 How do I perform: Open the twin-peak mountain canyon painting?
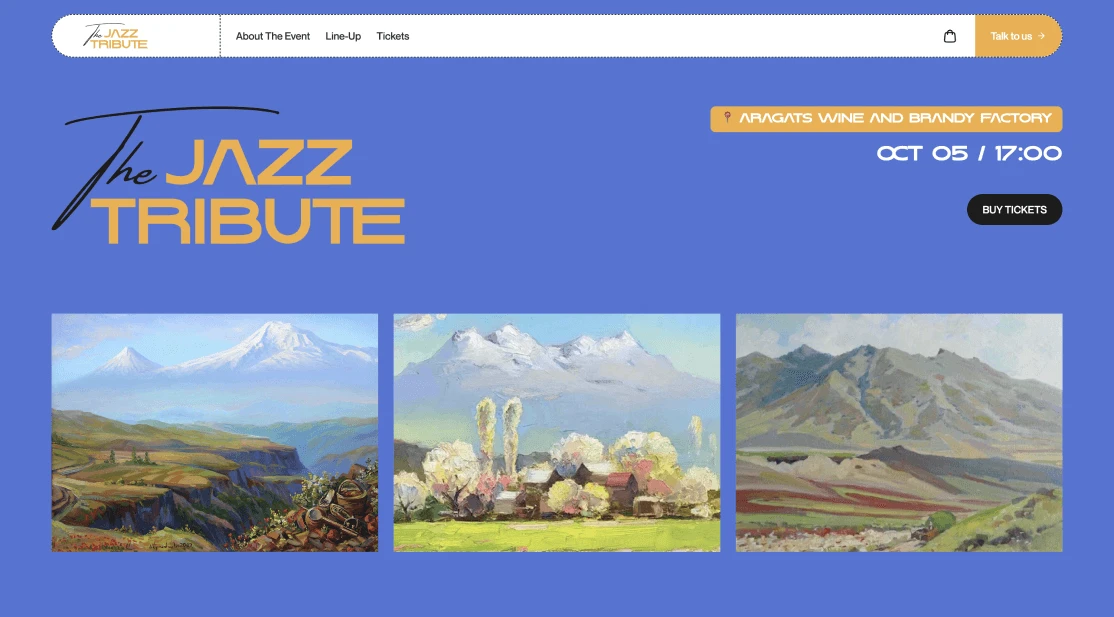[x=215, y=433]
